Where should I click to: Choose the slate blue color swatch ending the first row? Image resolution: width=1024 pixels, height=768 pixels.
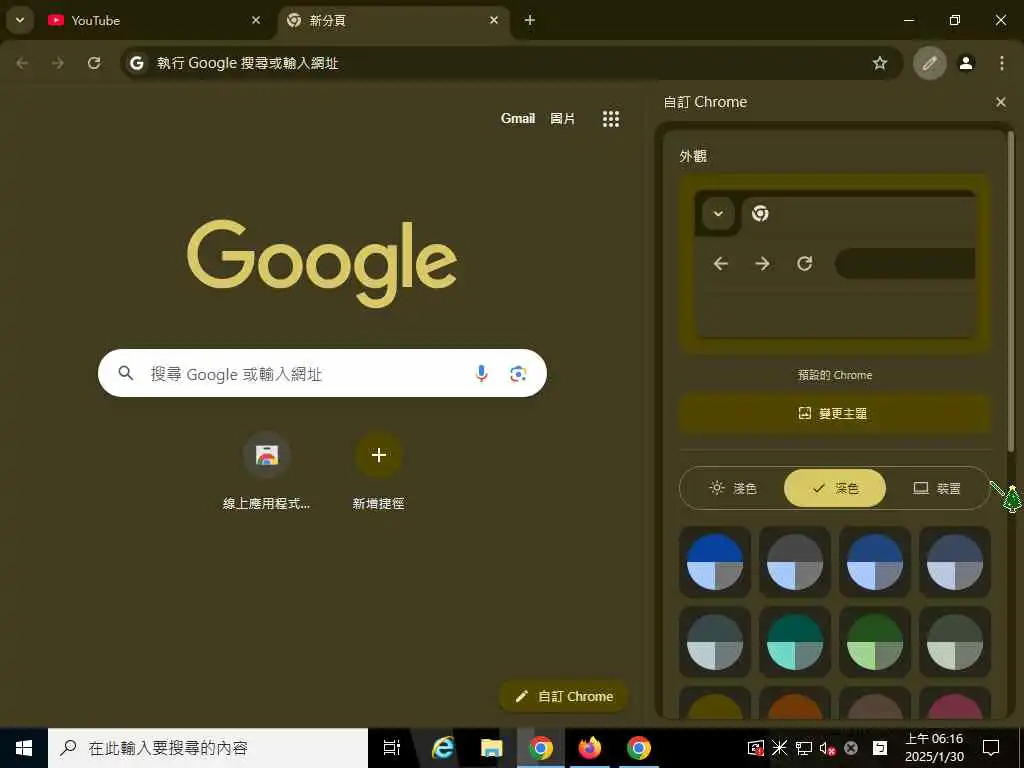point(955,562)
